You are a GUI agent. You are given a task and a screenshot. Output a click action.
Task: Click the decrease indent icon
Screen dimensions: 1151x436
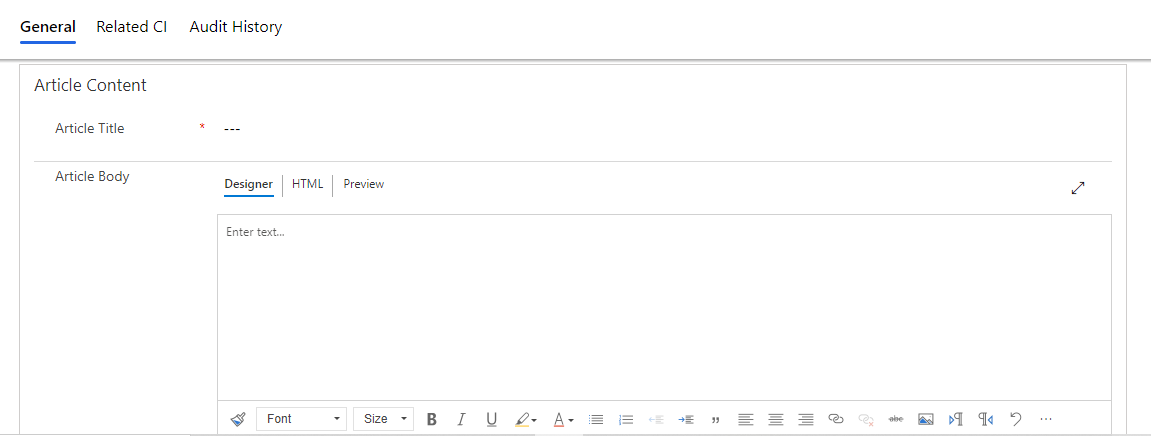point(656,419)
